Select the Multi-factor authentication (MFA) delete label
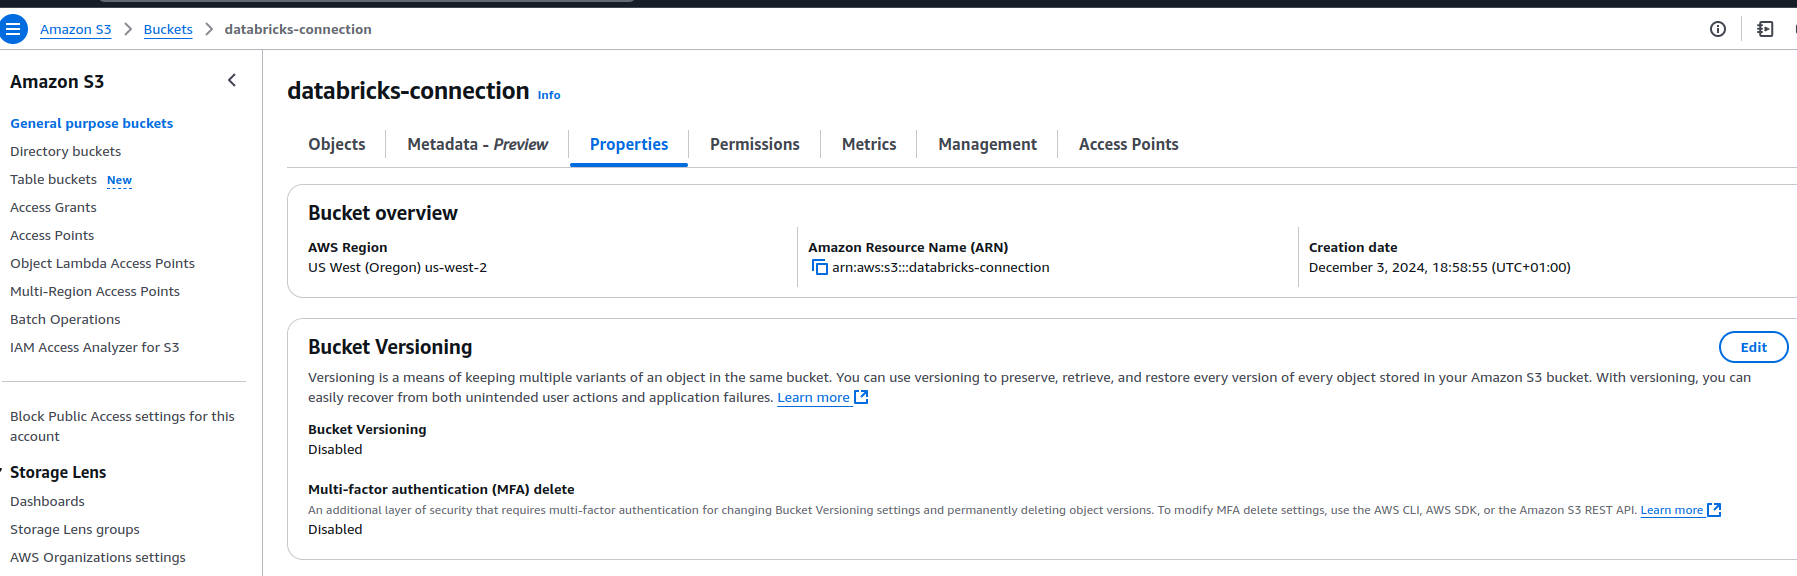 point(441,489)
